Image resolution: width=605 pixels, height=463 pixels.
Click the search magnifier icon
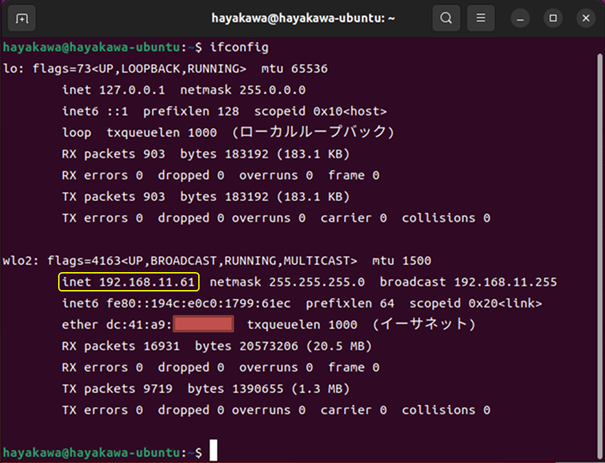tap(446, 18)
